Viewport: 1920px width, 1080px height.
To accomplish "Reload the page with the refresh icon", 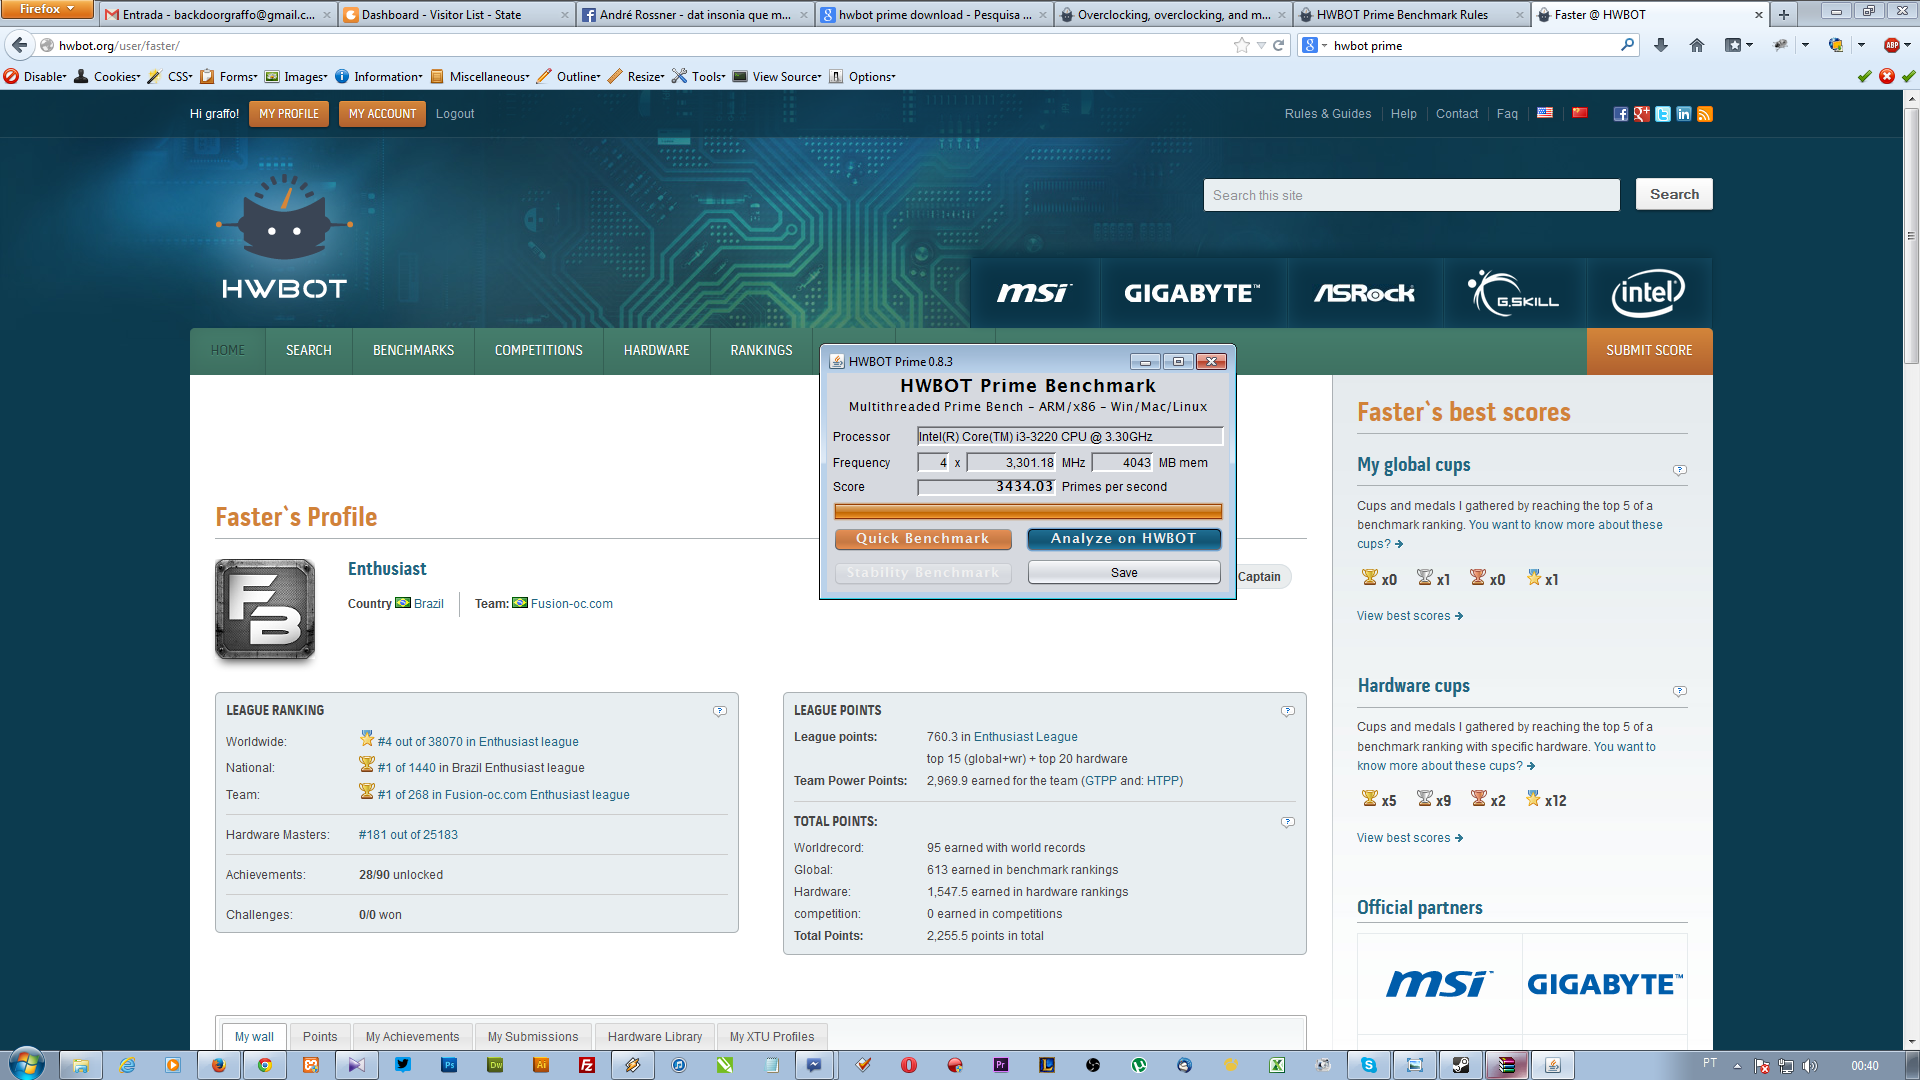I will [1278, 45].
